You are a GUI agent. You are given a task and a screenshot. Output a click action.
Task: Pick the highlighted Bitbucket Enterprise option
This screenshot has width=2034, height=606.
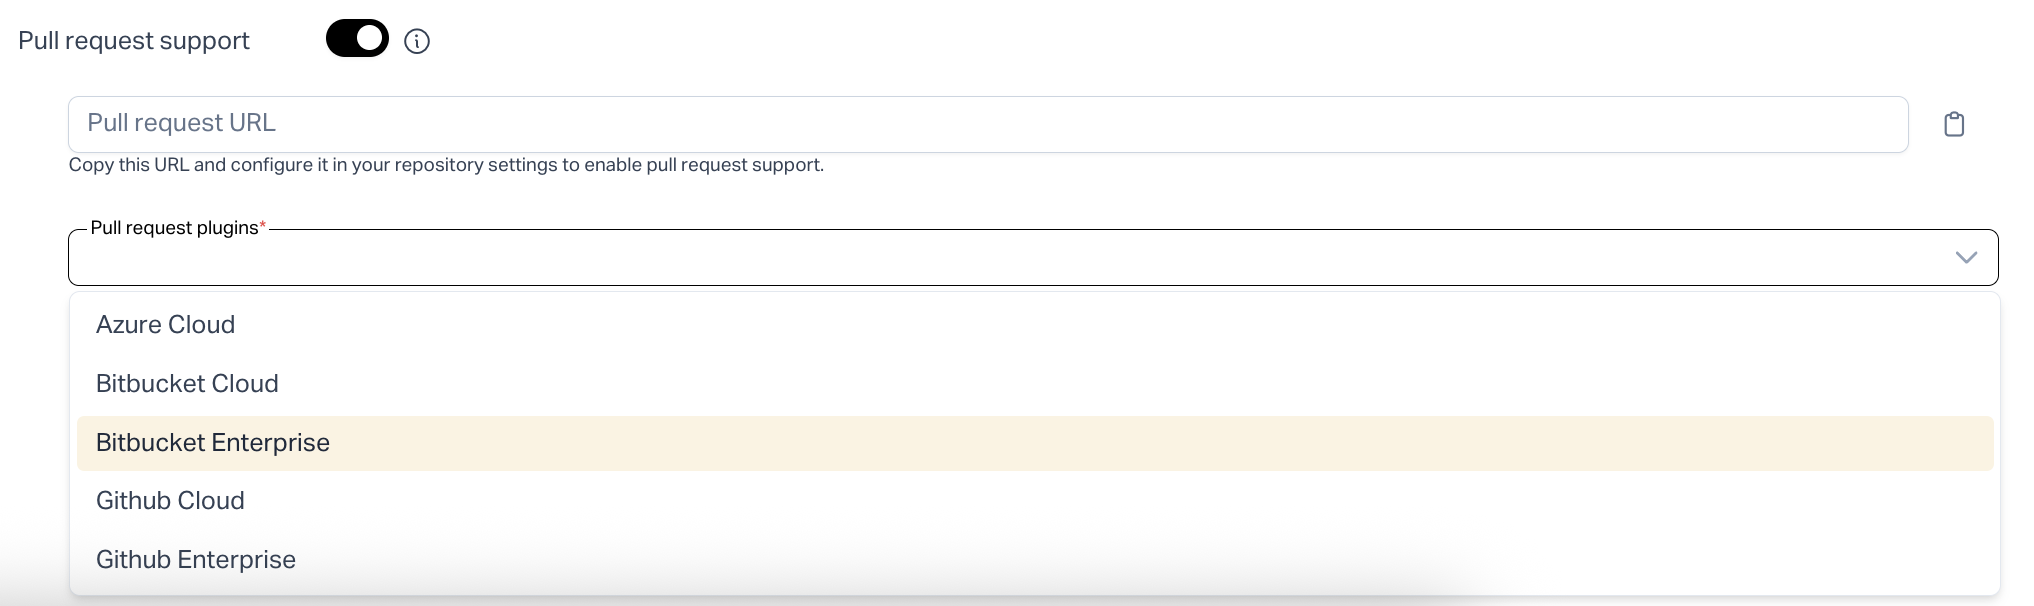[212, 443]
